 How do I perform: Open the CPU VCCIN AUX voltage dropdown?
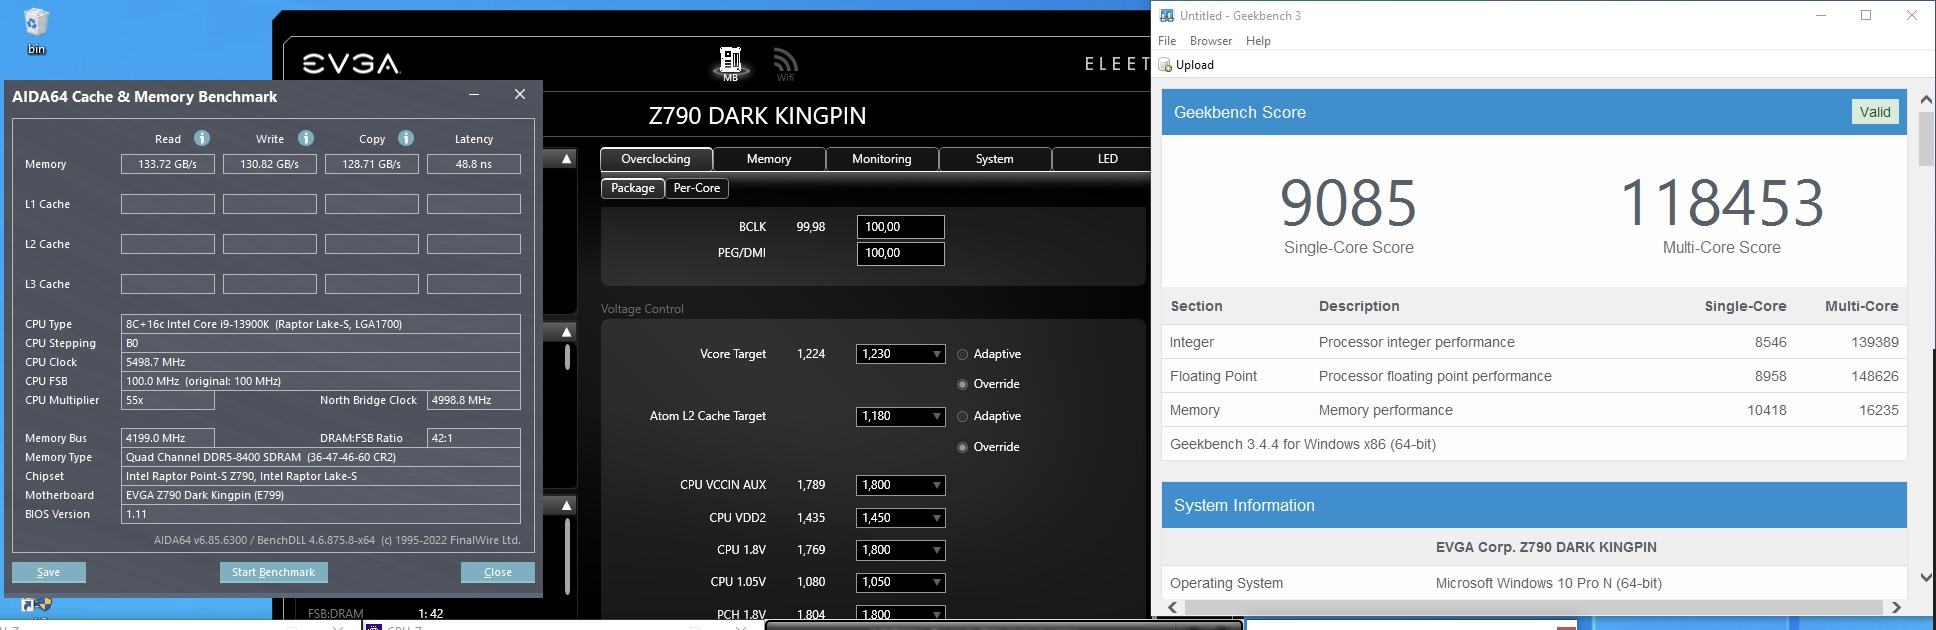tap(901, 485)
